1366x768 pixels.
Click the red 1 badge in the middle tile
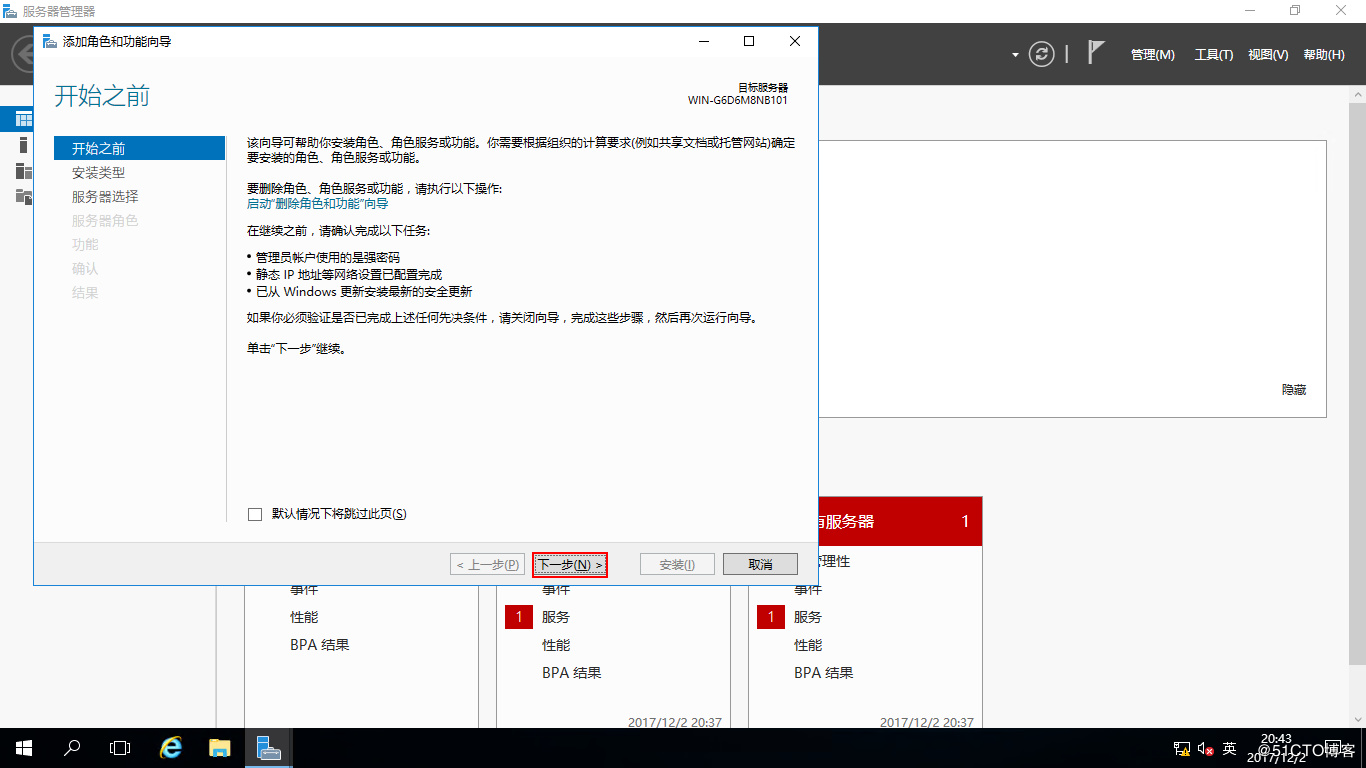[x=519, y=617]
